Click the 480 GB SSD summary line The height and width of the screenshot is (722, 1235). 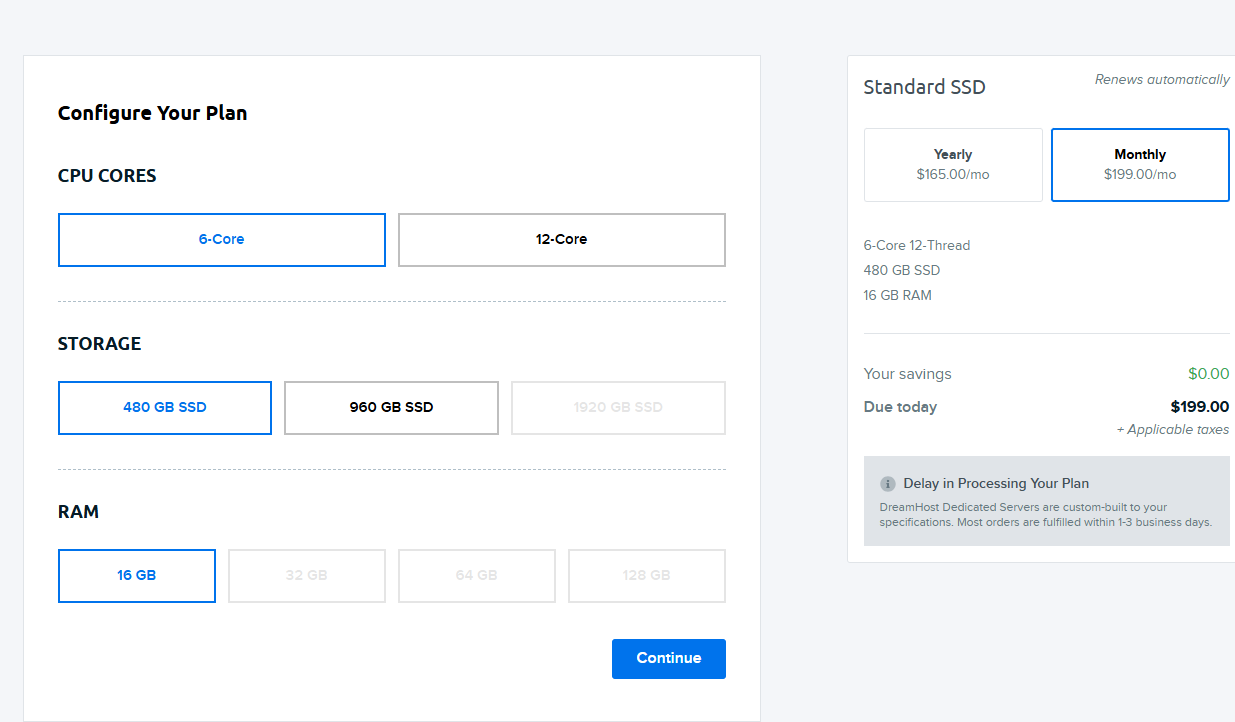tap(902, 270)
